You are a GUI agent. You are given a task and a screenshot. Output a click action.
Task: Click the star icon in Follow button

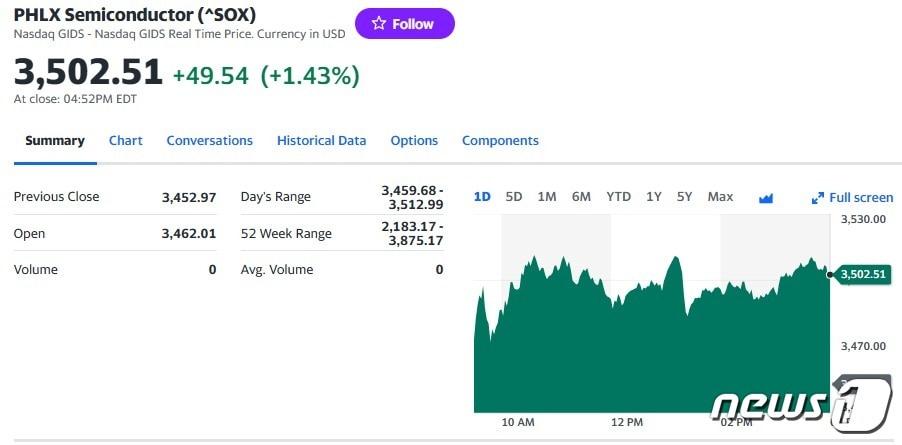pos(378,24)
